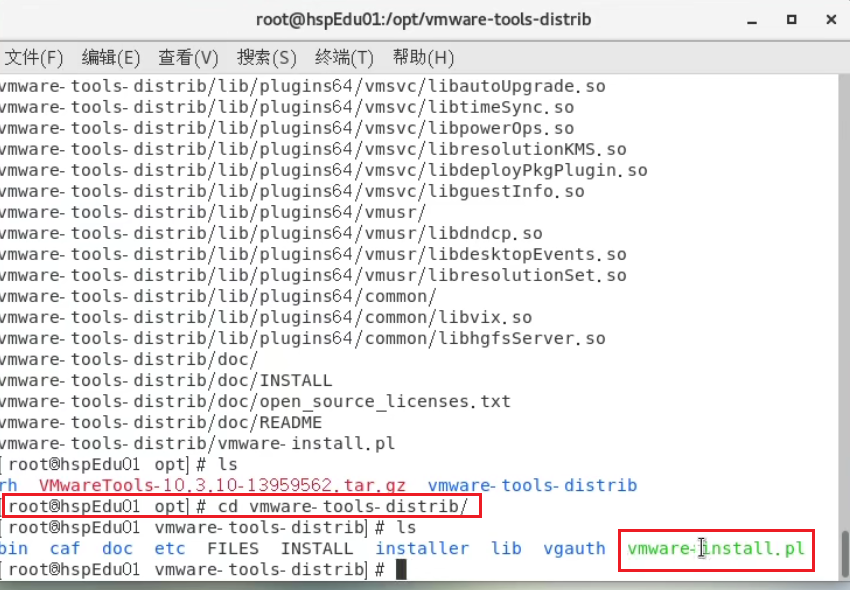Click the vmware-install.pl file name in ls output

pos(716,549)
